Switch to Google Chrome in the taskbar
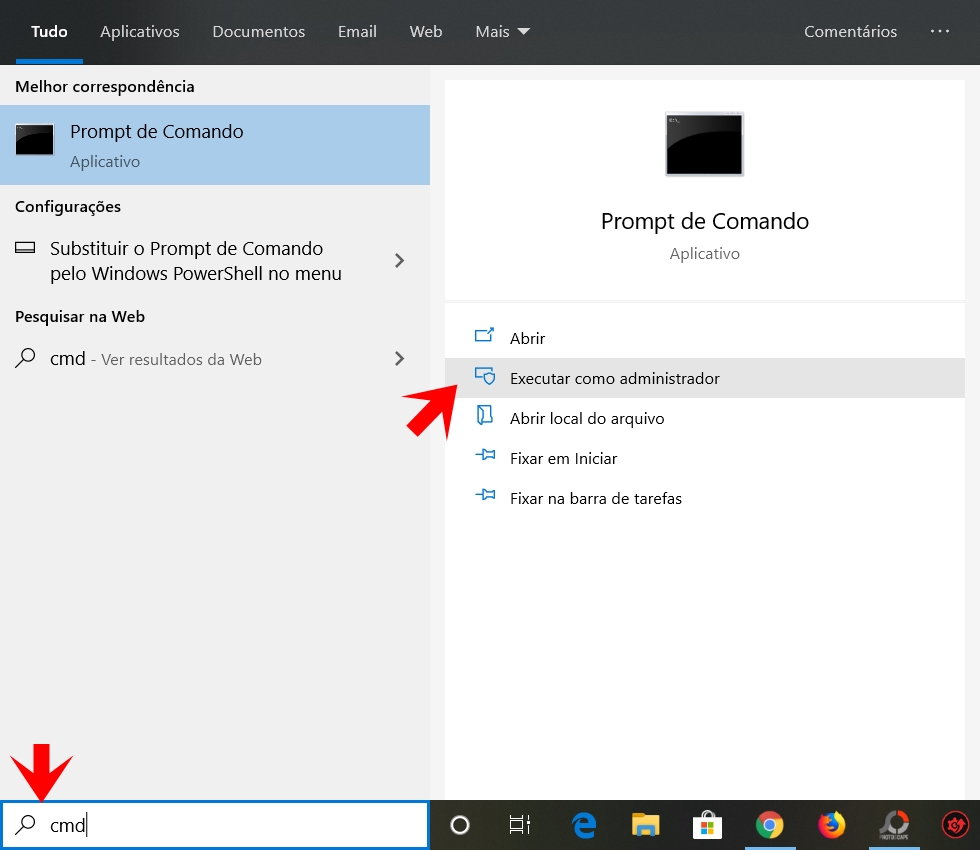Viewport: 980px width, 850px height. (x=769, y=825)
